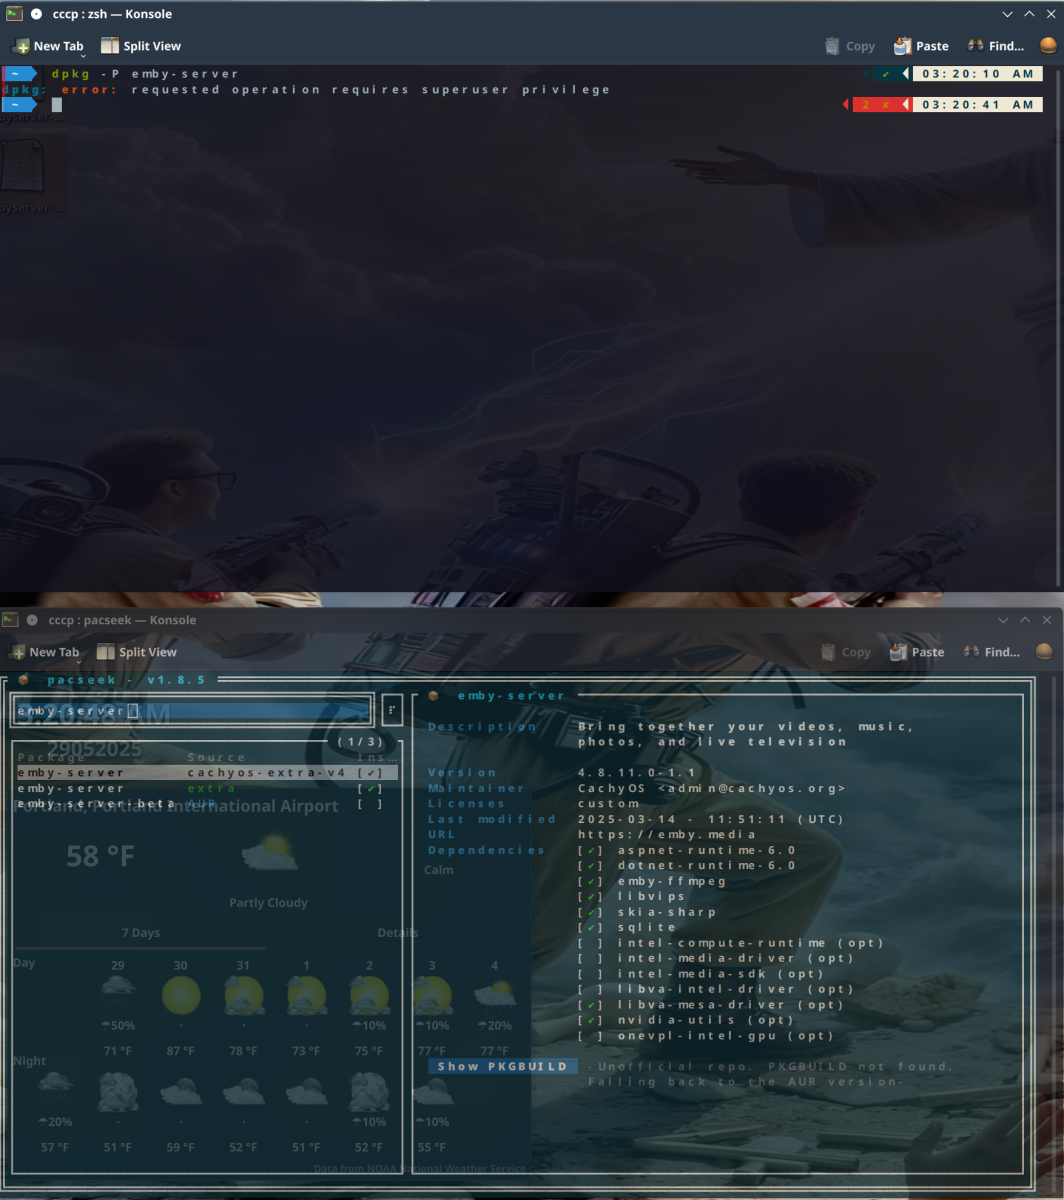Toggle the installed checkbox for emby-server cachyos-extra-v4
Image resolution: width=1064 pixels, height=1200 pixels.
(x=370, y=772)
